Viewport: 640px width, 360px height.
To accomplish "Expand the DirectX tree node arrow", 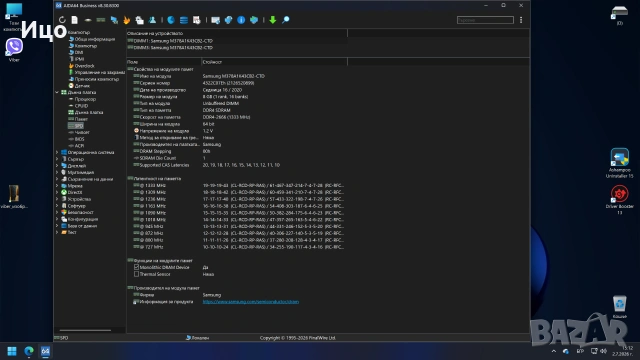I will (x=57, y=192).
